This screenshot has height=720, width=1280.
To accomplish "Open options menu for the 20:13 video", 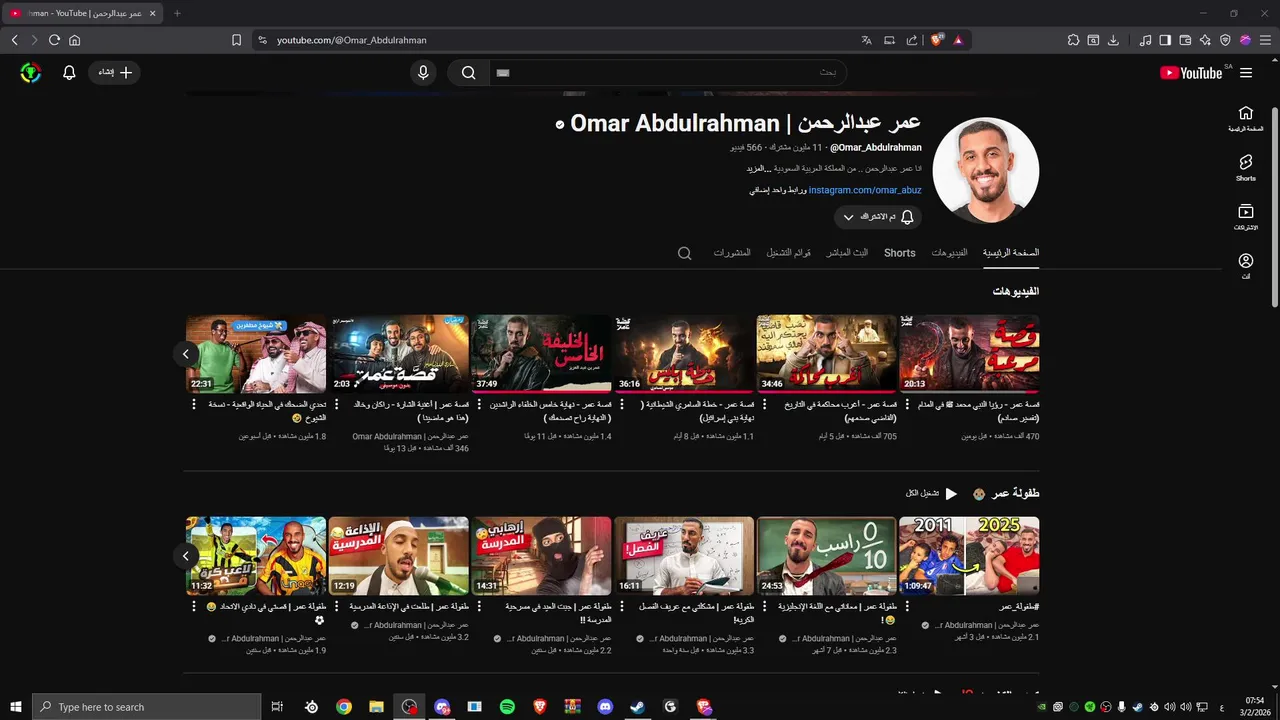I will coord(908,406).
